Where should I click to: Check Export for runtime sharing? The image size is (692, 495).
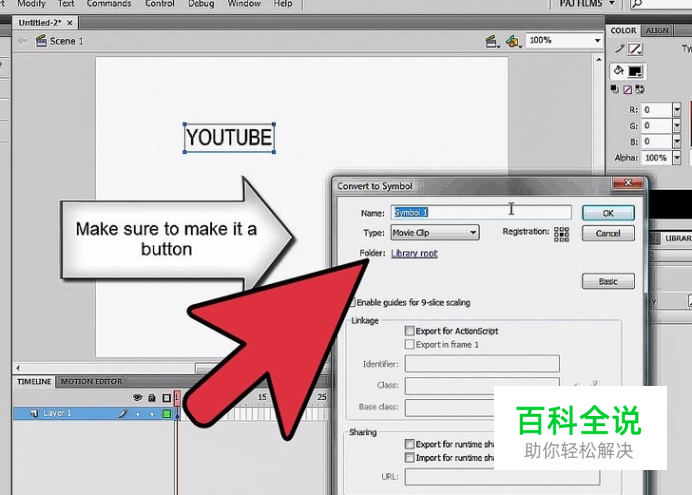(410, 443)
